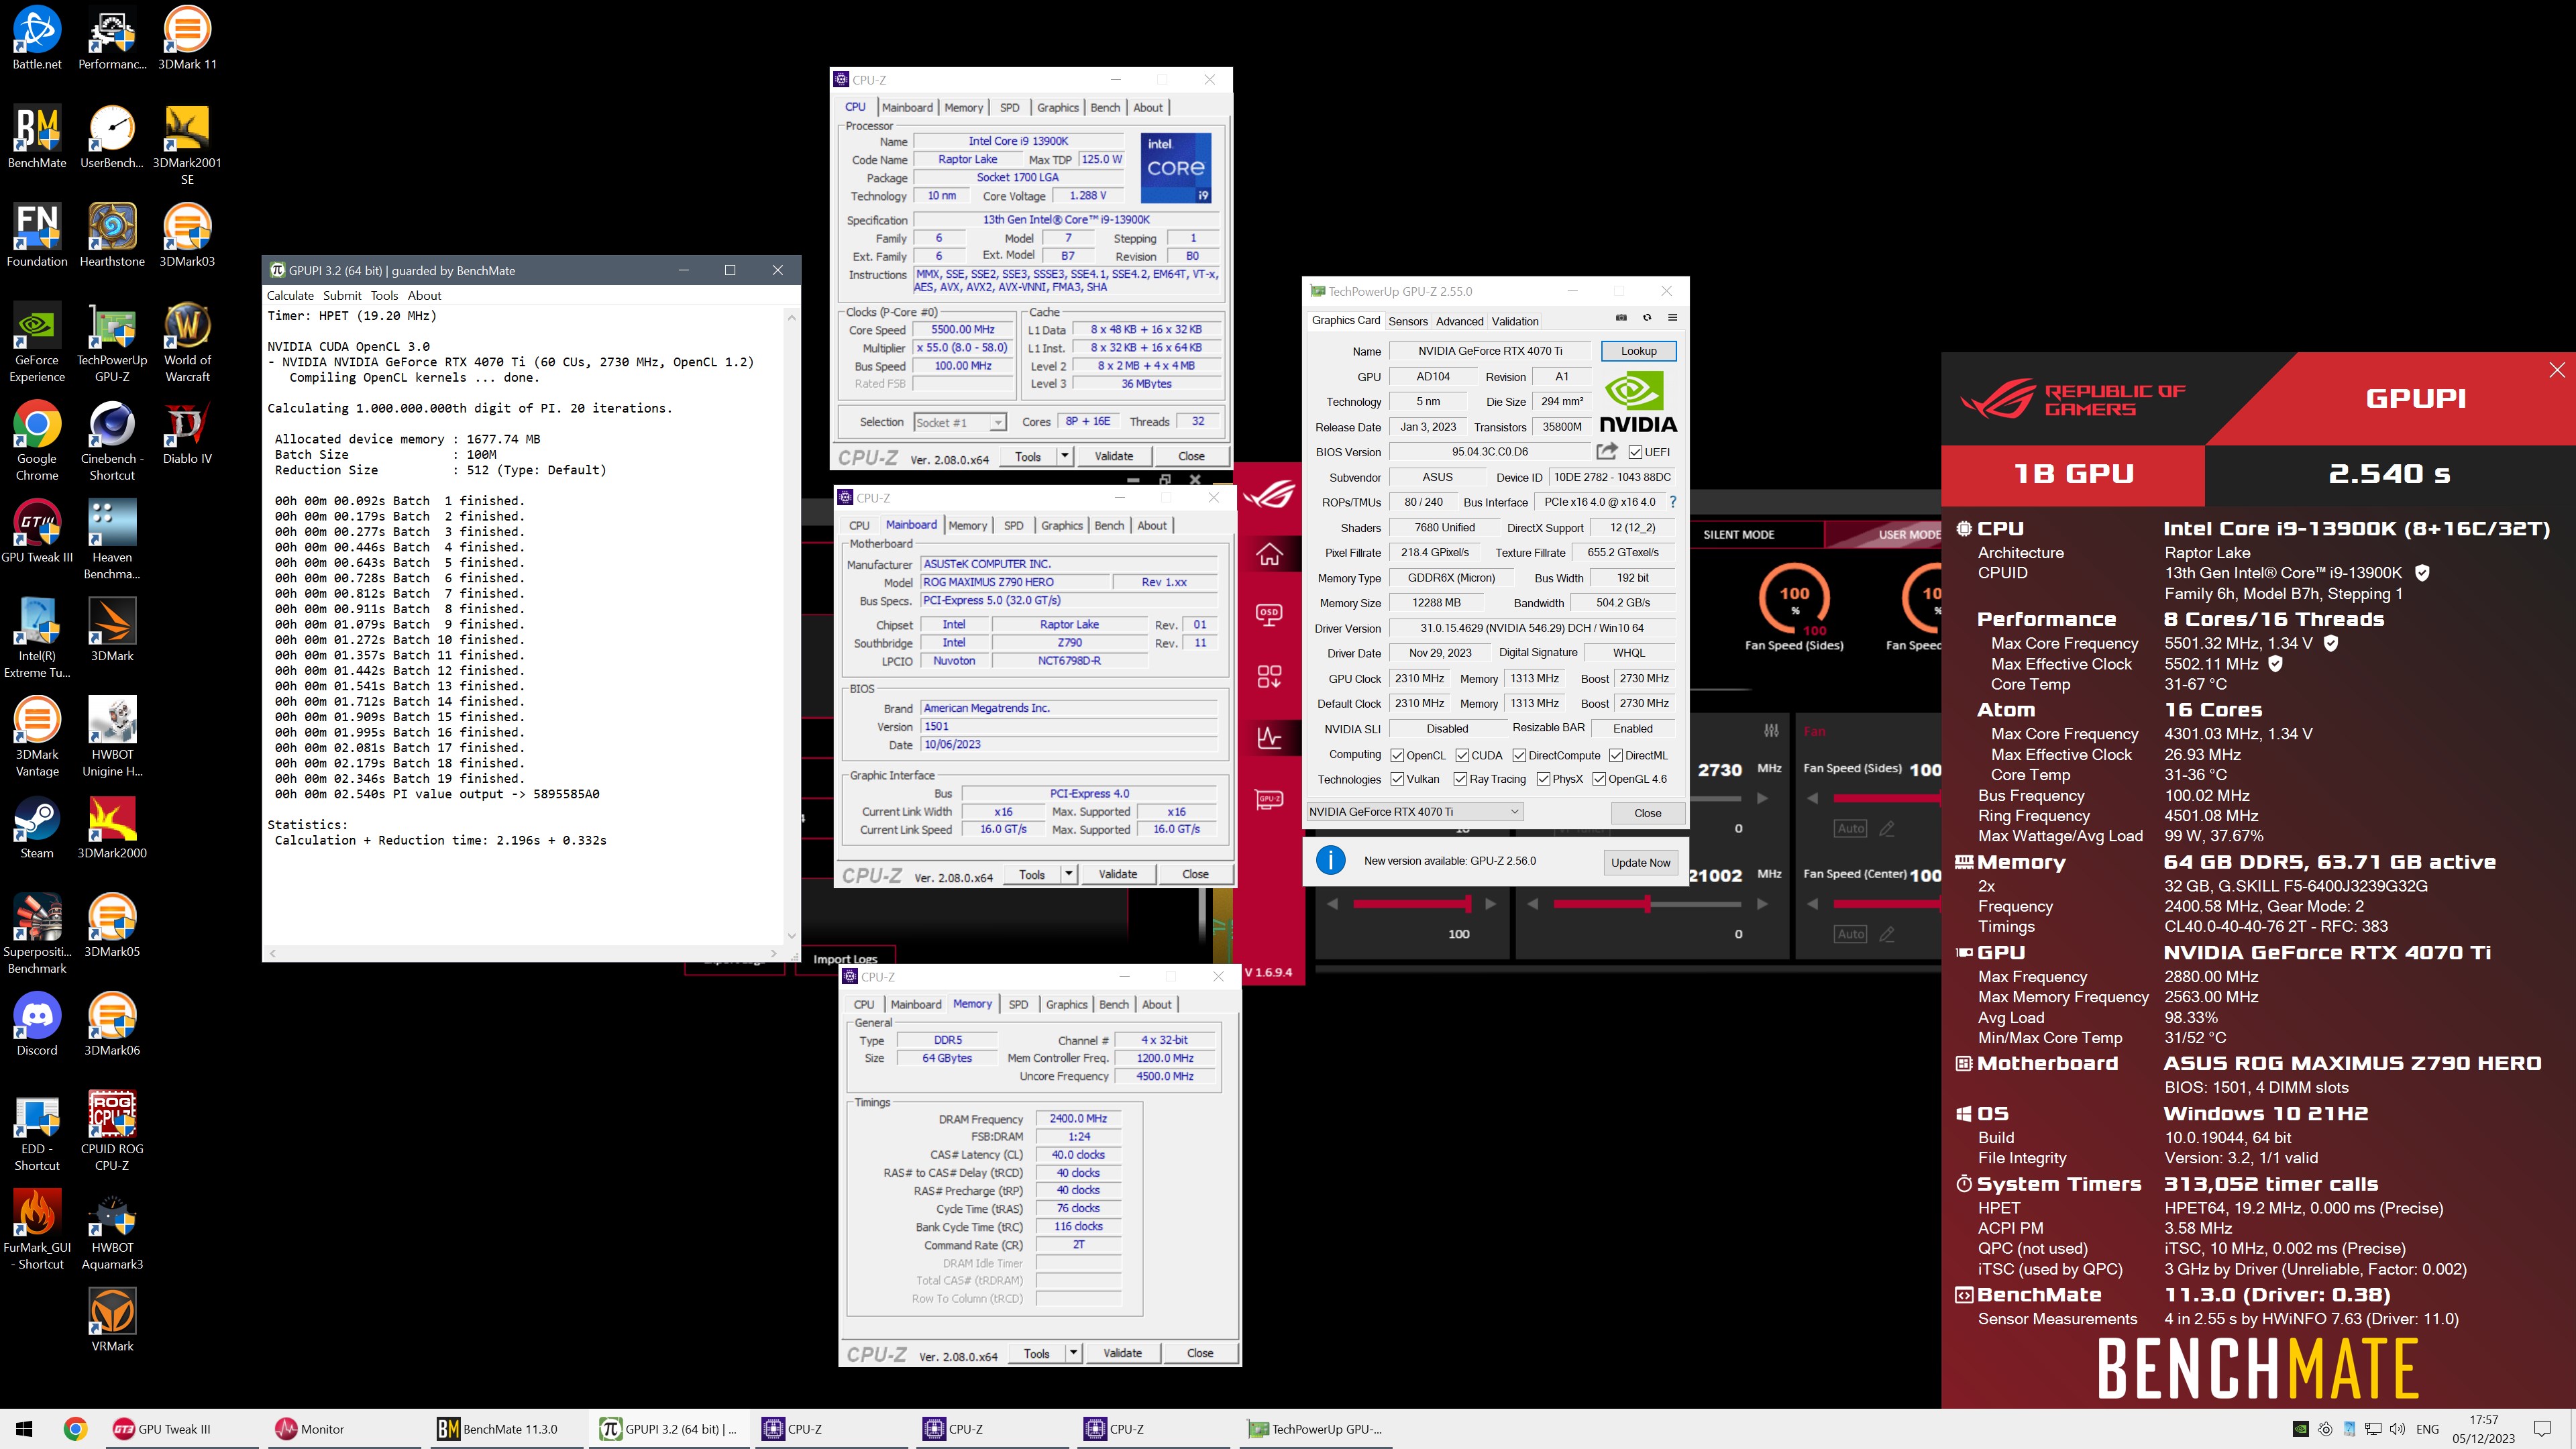Click Tools button in CPU-Z Mainboard window
The height and width of the screenshot is (1449, 2576).
pyautogui.click(x=1032, y=874)
